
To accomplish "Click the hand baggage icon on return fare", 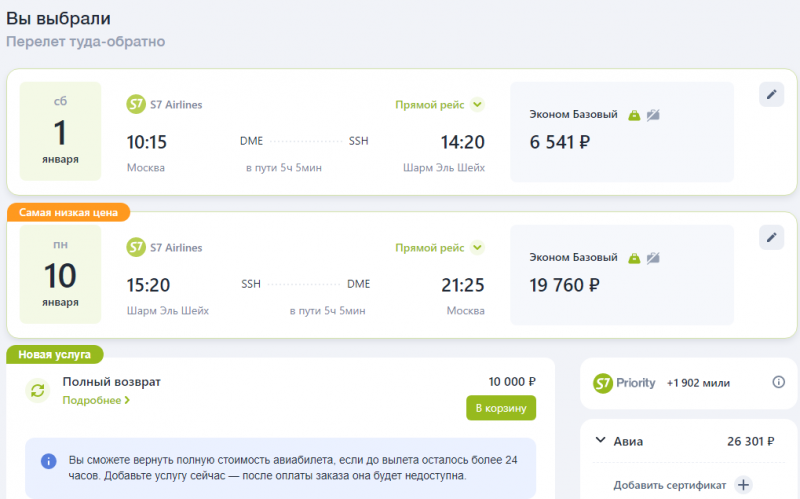I will [x=634, y=258].
